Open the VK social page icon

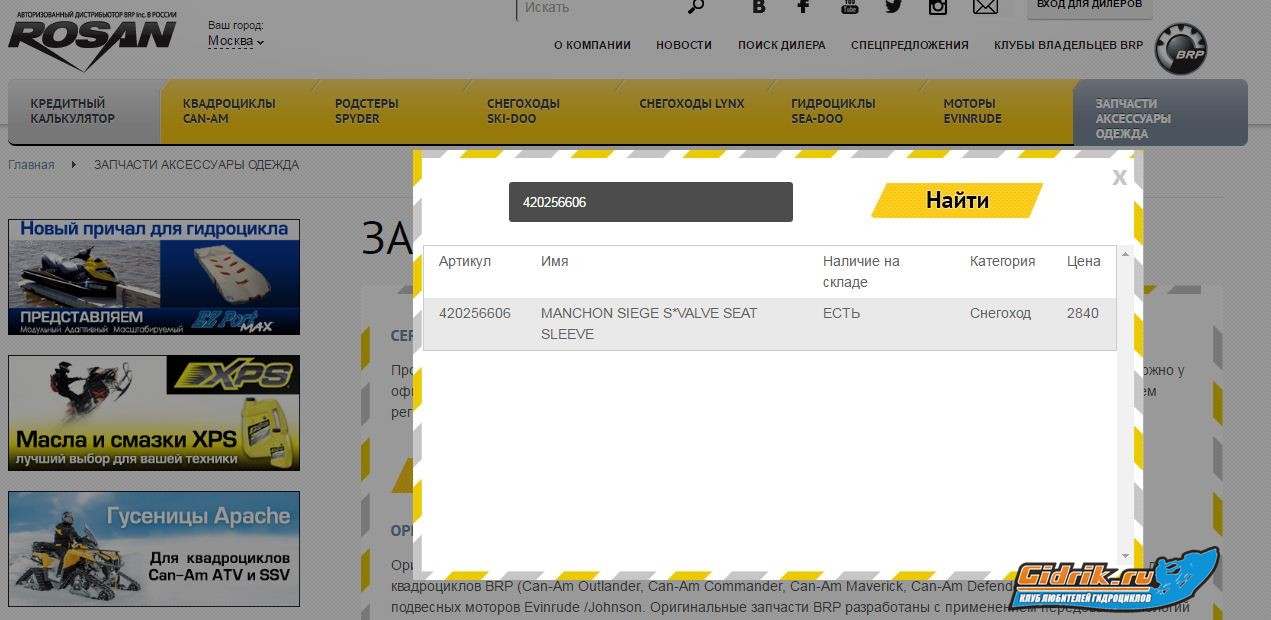coord(759,7)
